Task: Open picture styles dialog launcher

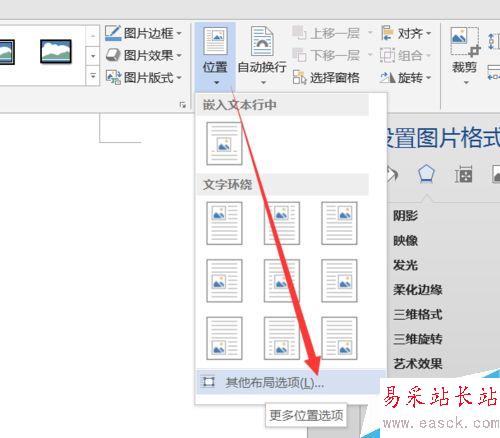Action: (x=183, y=104)
